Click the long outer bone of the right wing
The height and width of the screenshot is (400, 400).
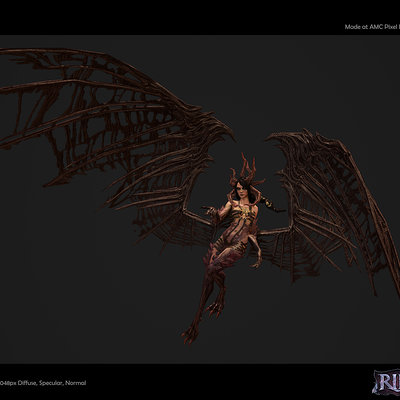coord(370,213)
